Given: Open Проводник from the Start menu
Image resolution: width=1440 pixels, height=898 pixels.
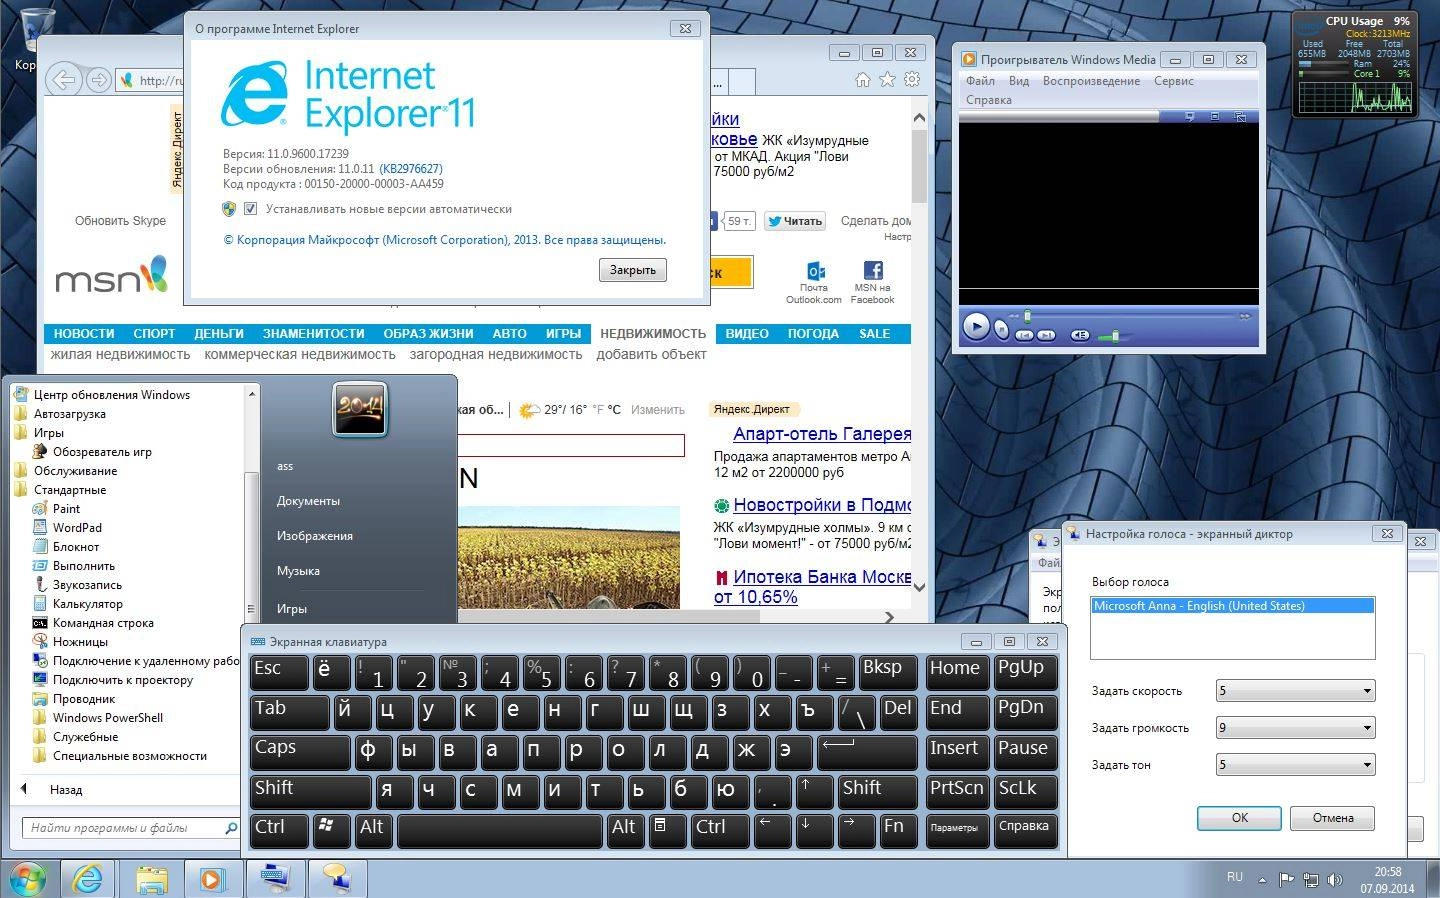Looking at the screenshot, I should (x=84, y=698).
